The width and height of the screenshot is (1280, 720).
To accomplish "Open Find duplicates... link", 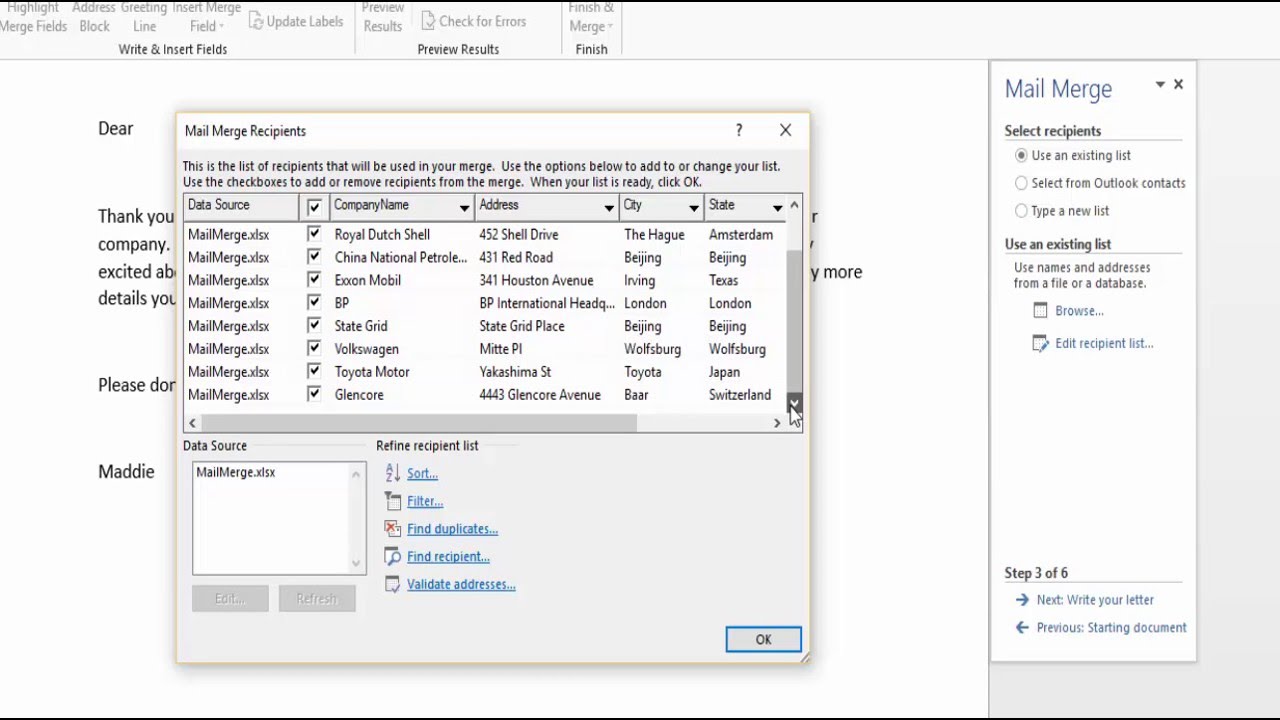I will (452, 529).
